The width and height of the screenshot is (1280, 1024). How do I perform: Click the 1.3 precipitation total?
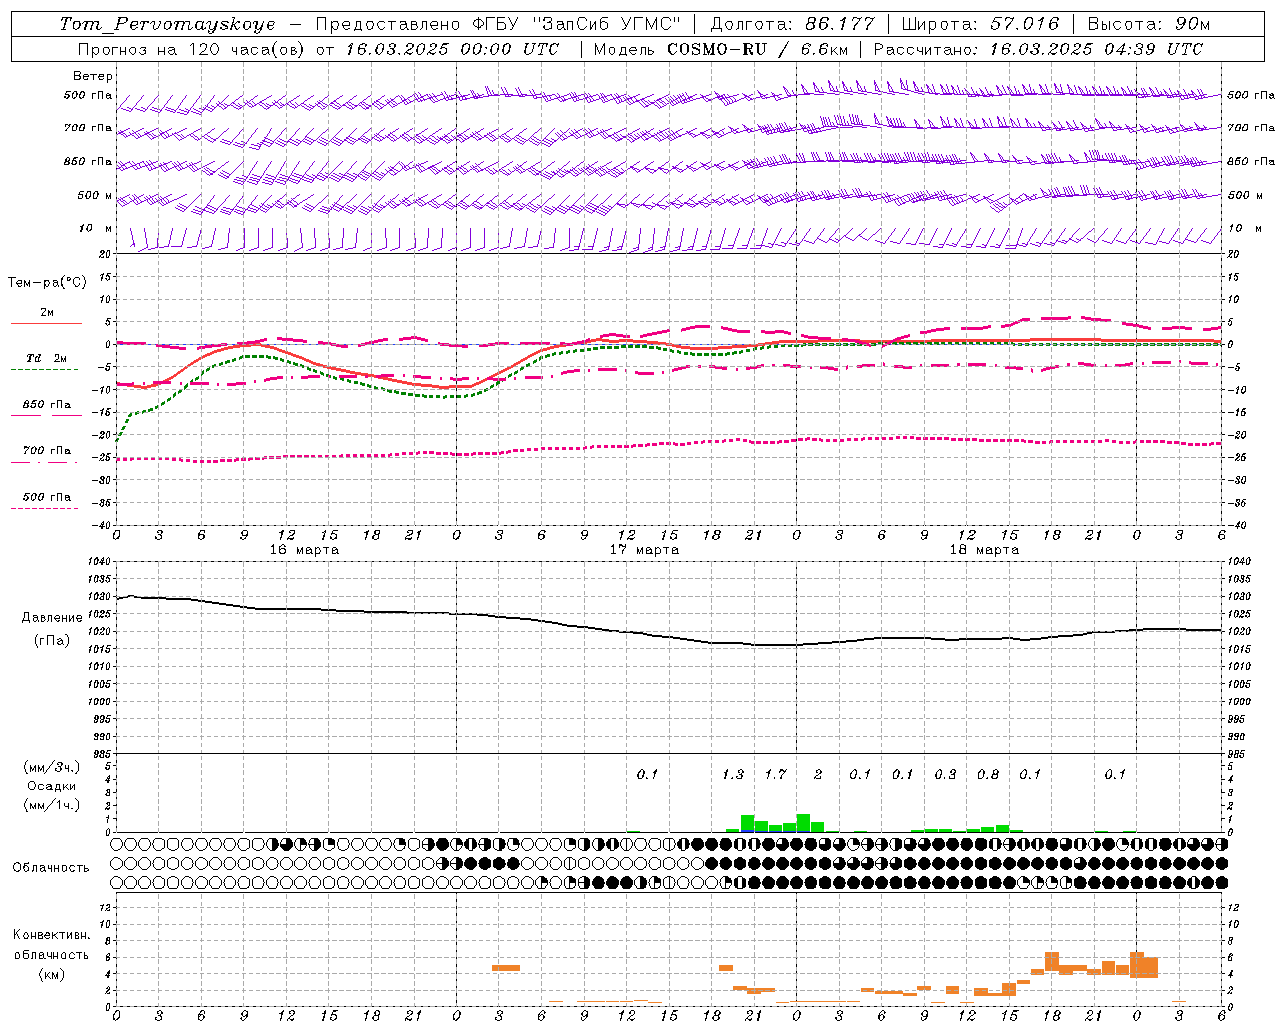733,774
